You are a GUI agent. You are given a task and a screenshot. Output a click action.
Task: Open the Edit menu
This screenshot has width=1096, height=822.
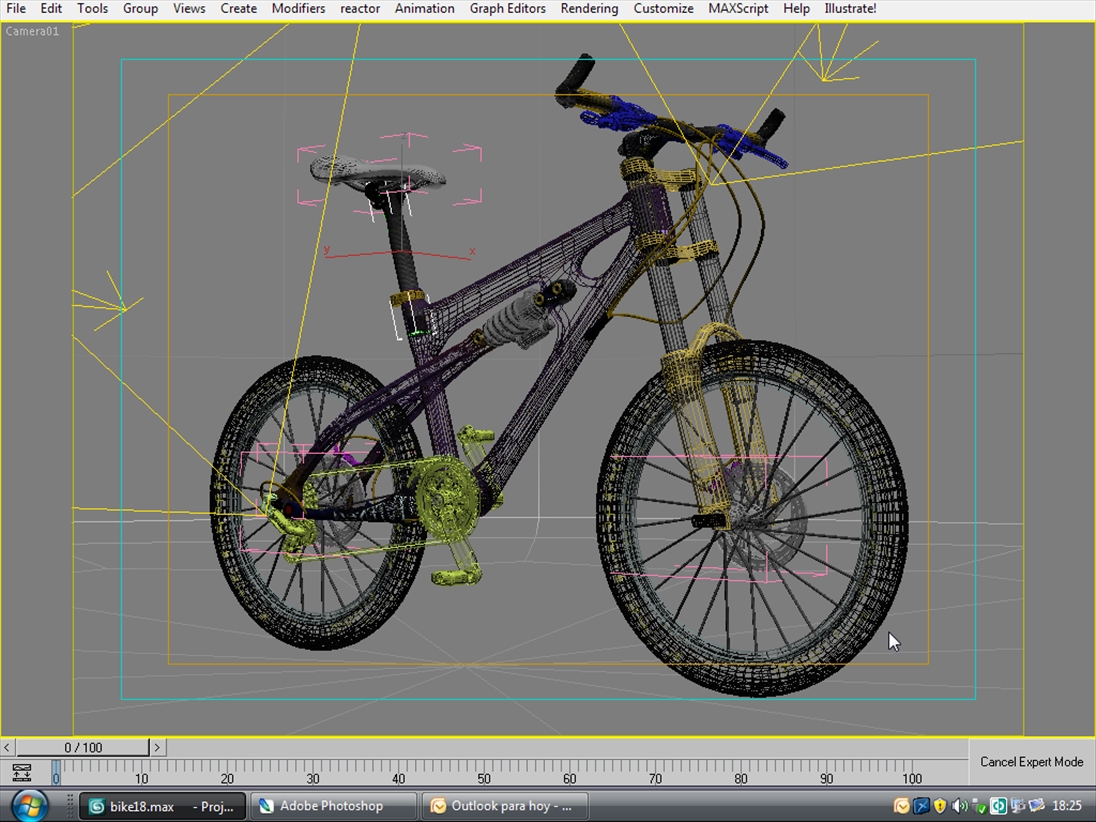(x=51, y=8)
